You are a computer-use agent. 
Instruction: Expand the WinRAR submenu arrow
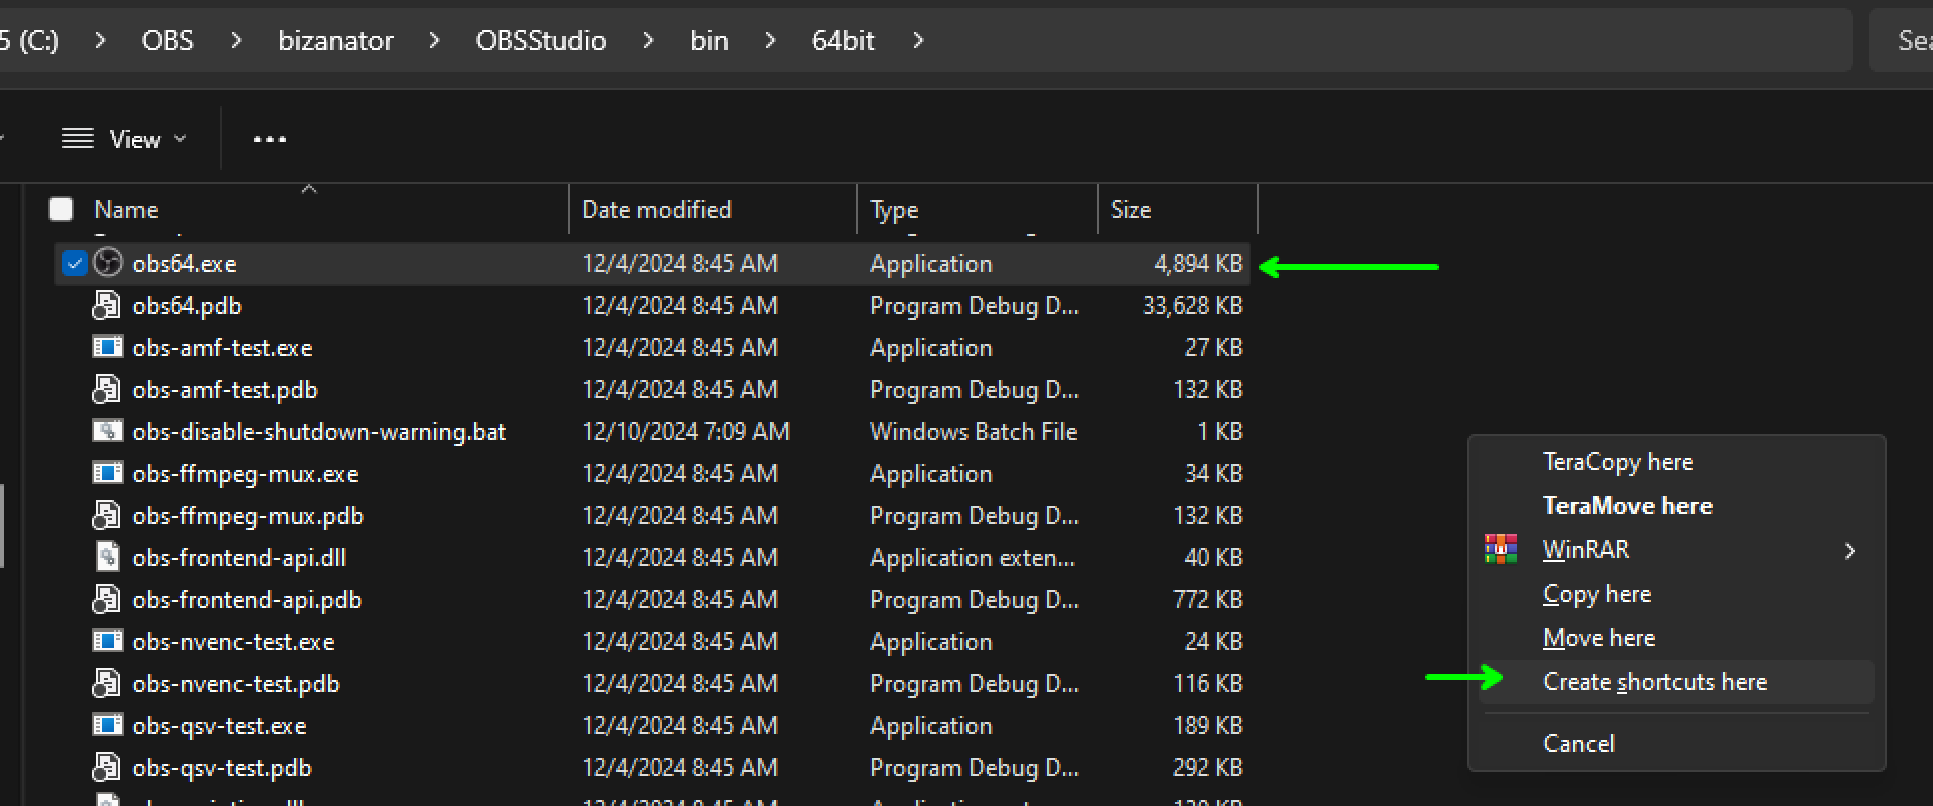point(1849,551)
